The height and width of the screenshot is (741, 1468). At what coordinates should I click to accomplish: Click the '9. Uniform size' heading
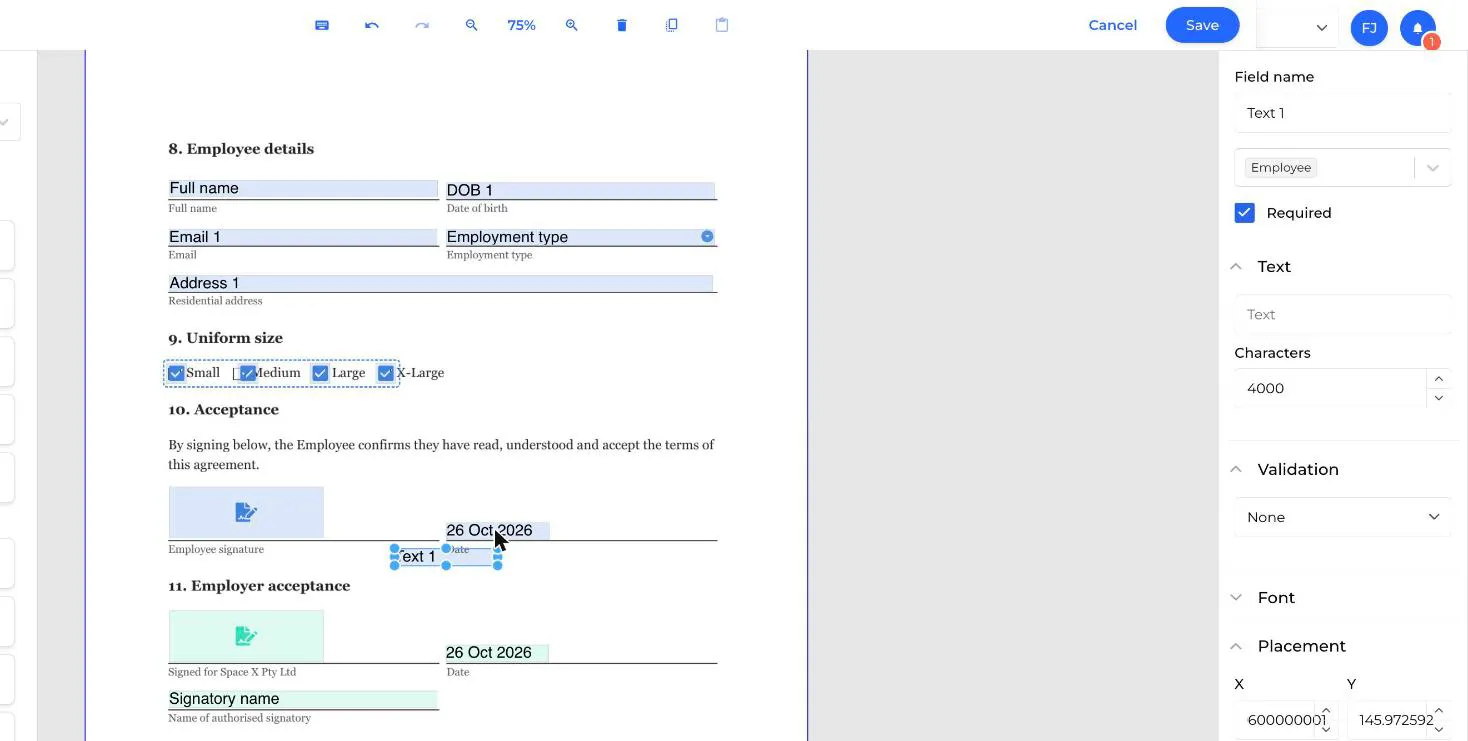[225, 338]
